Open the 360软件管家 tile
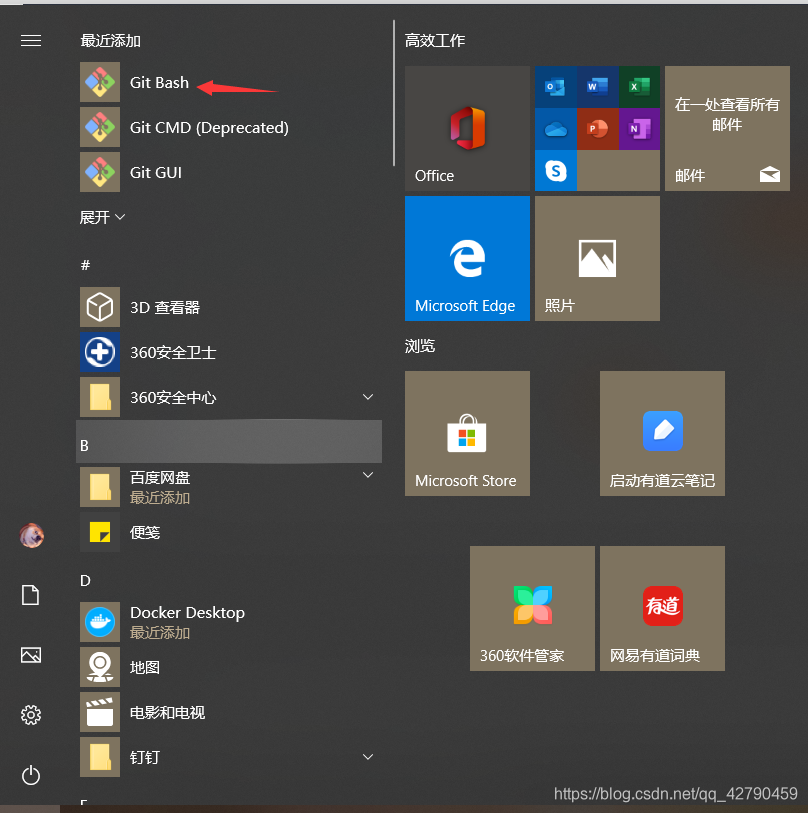This screenshot has height=813, width=808. (x=532, y=608)
